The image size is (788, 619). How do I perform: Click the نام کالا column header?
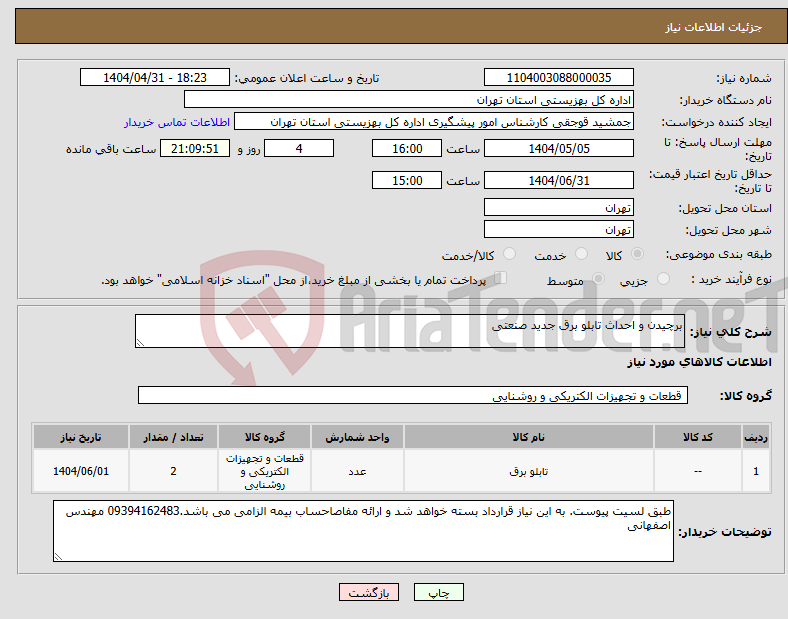coord(529,437)
